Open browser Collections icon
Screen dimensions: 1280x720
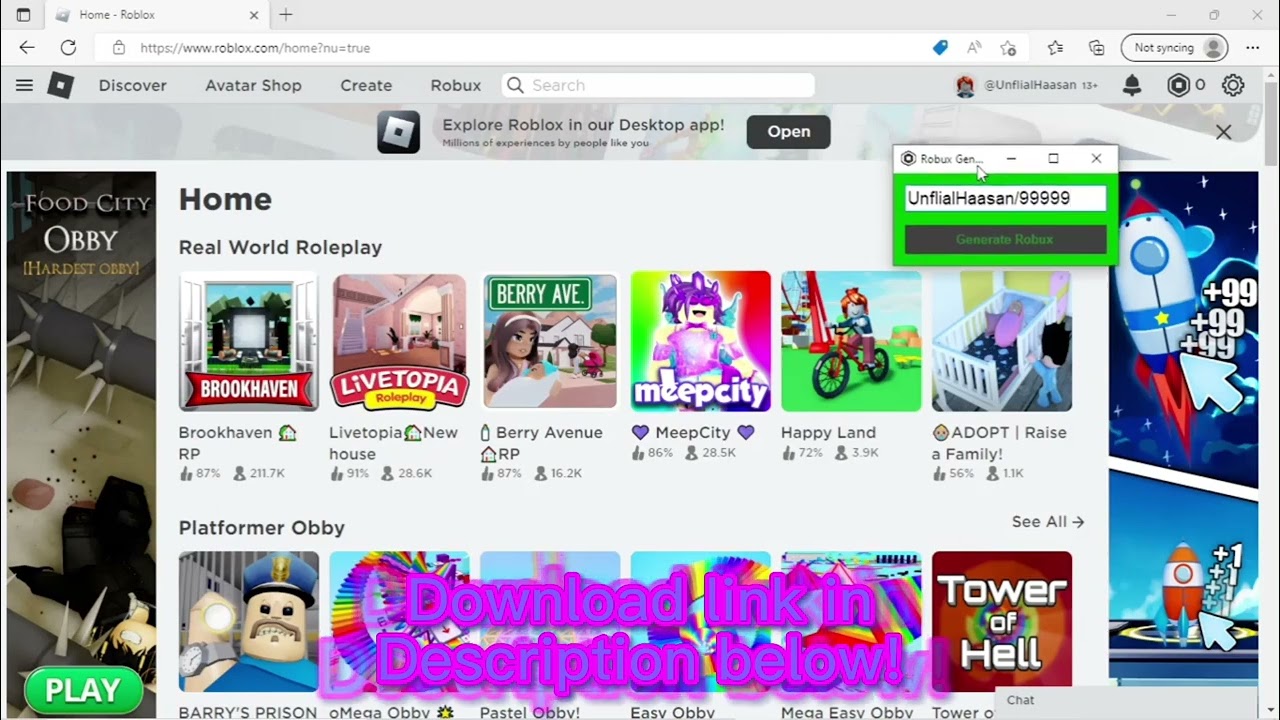coord(1097,47)
